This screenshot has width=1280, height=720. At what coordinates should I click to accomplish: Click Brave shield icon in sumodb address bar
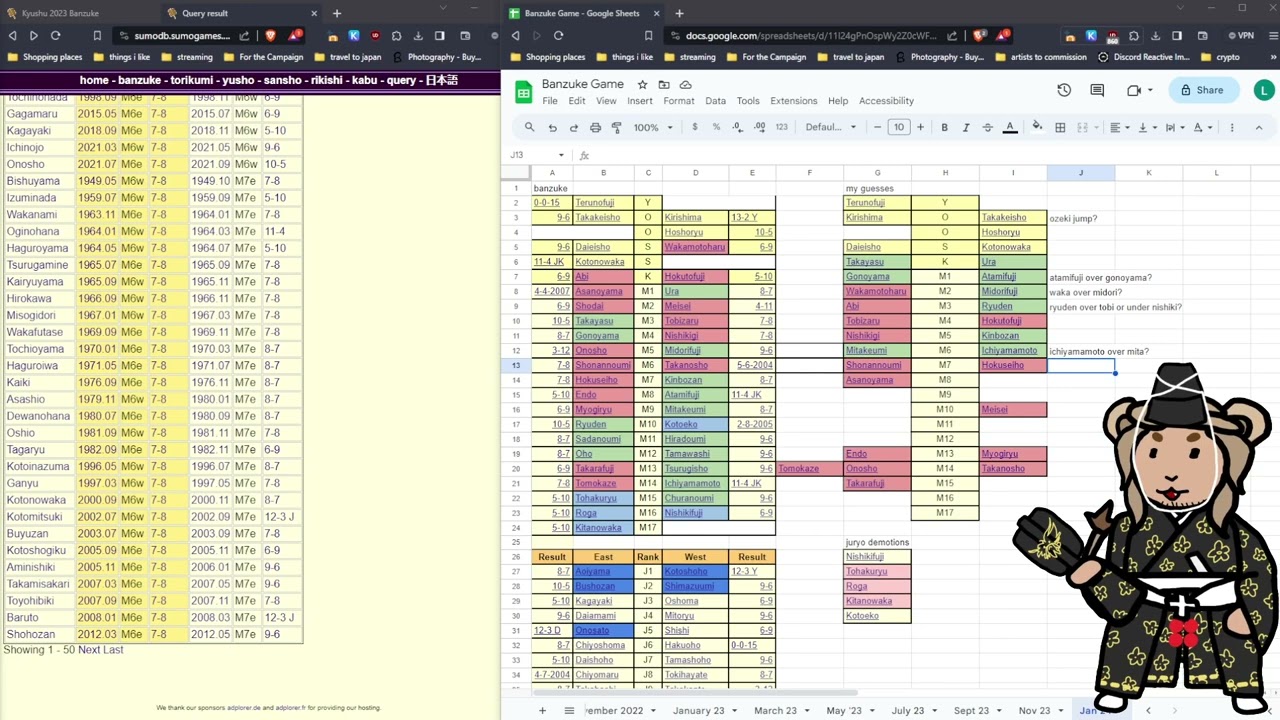(270, 35)
